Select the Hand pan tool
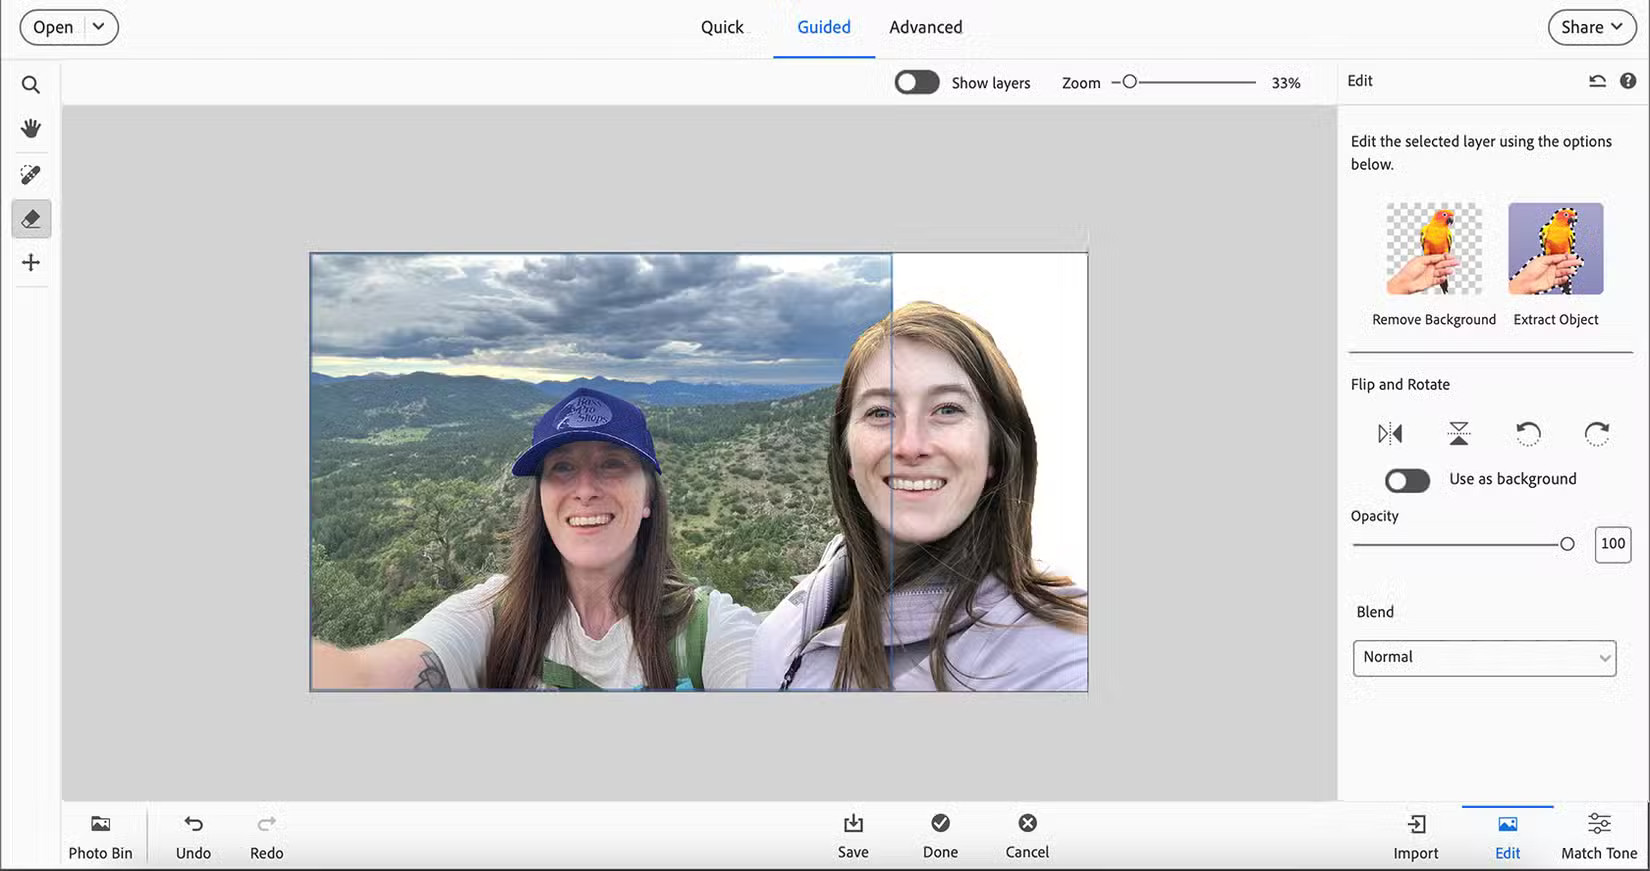This screenshot has height=871, width=1650. pos(31,129)
